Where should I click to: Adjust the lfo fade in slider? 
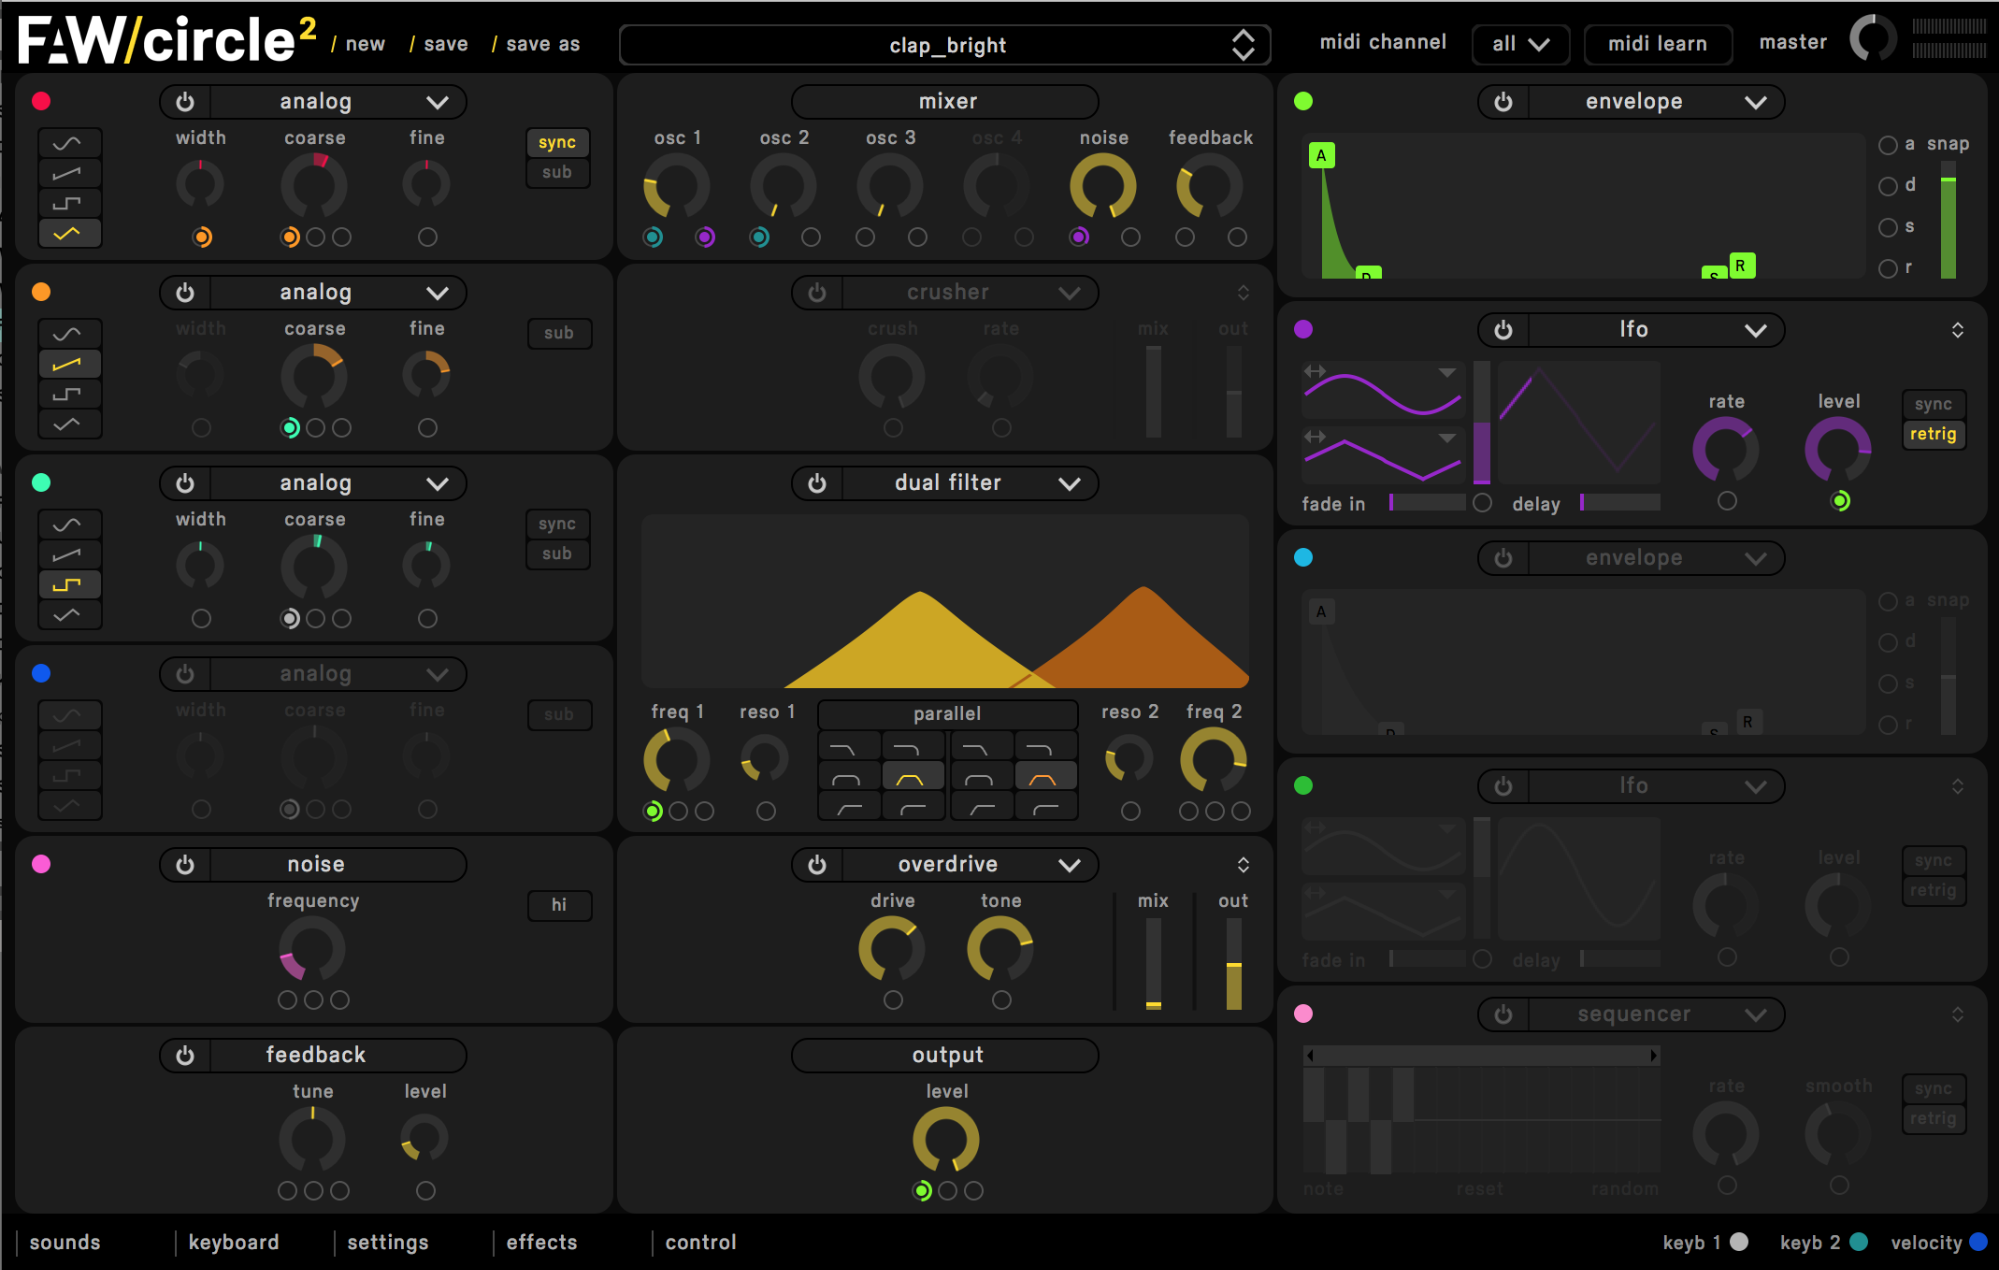(x=1427, y=503)
